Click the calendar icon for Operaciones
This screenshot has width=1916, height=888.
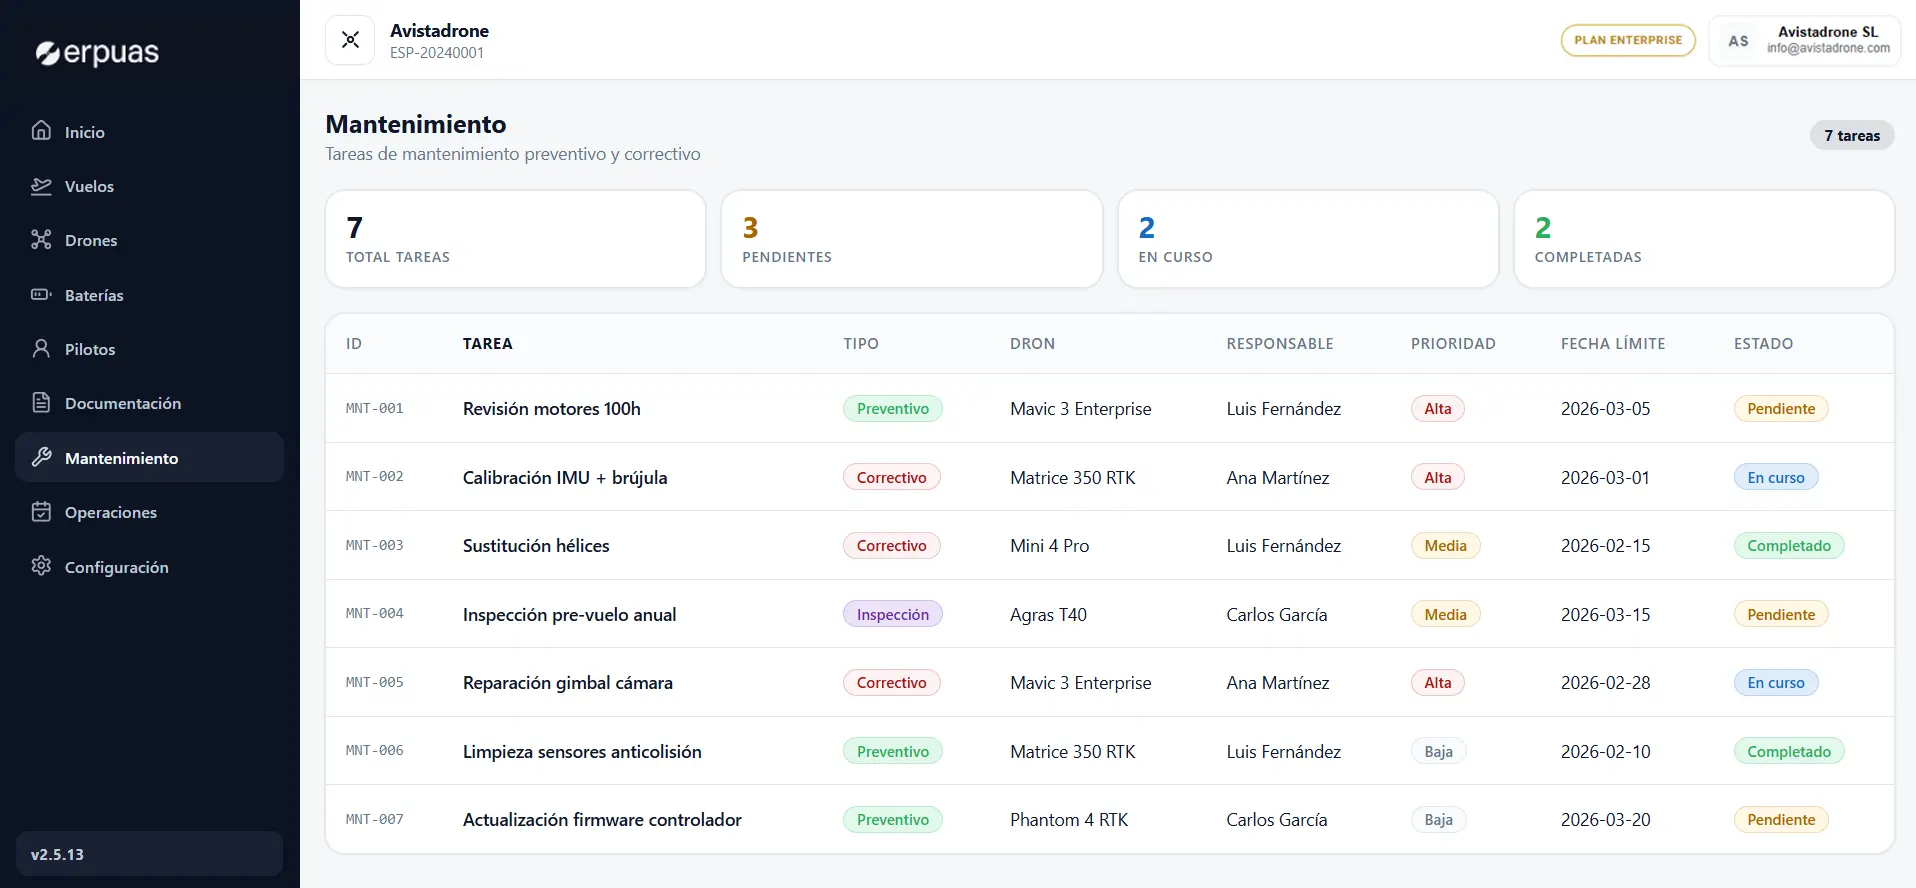(x=41, y=512)
